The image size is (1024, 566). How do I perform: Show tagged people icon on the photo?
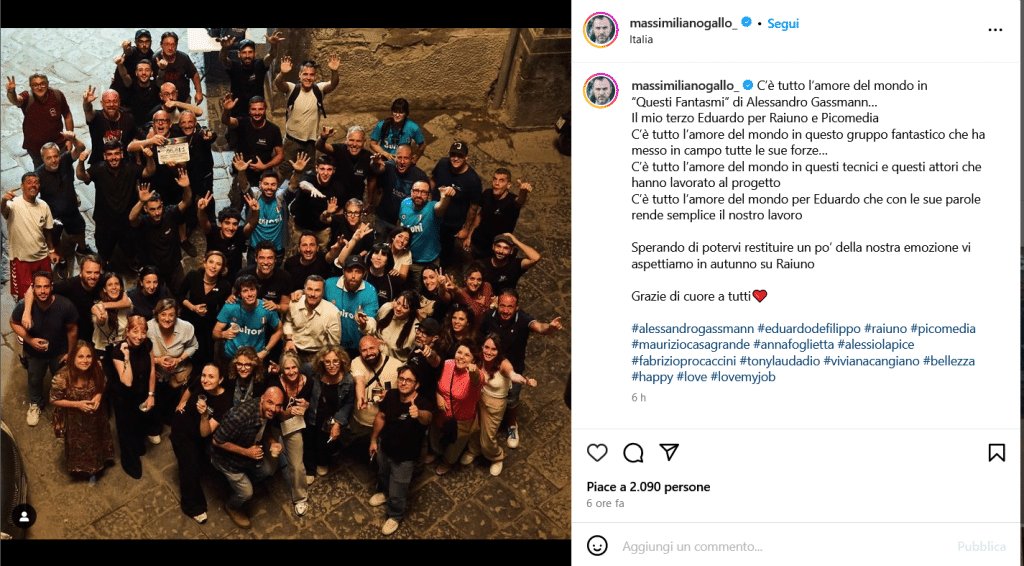pos(24,517)
